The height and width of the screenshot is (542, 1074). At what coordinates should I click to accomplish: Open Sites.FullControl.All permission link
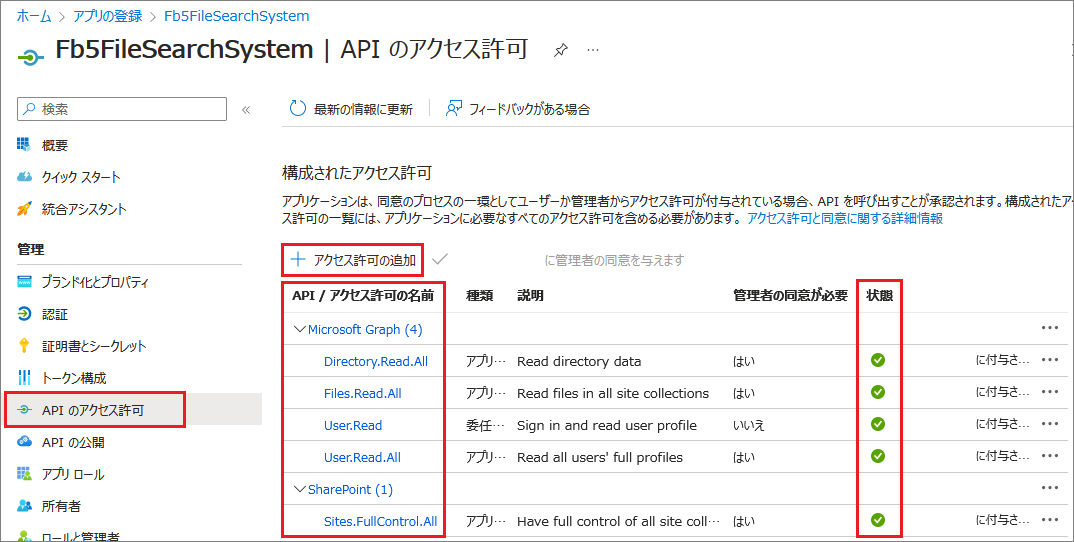[x=380, y=521]
